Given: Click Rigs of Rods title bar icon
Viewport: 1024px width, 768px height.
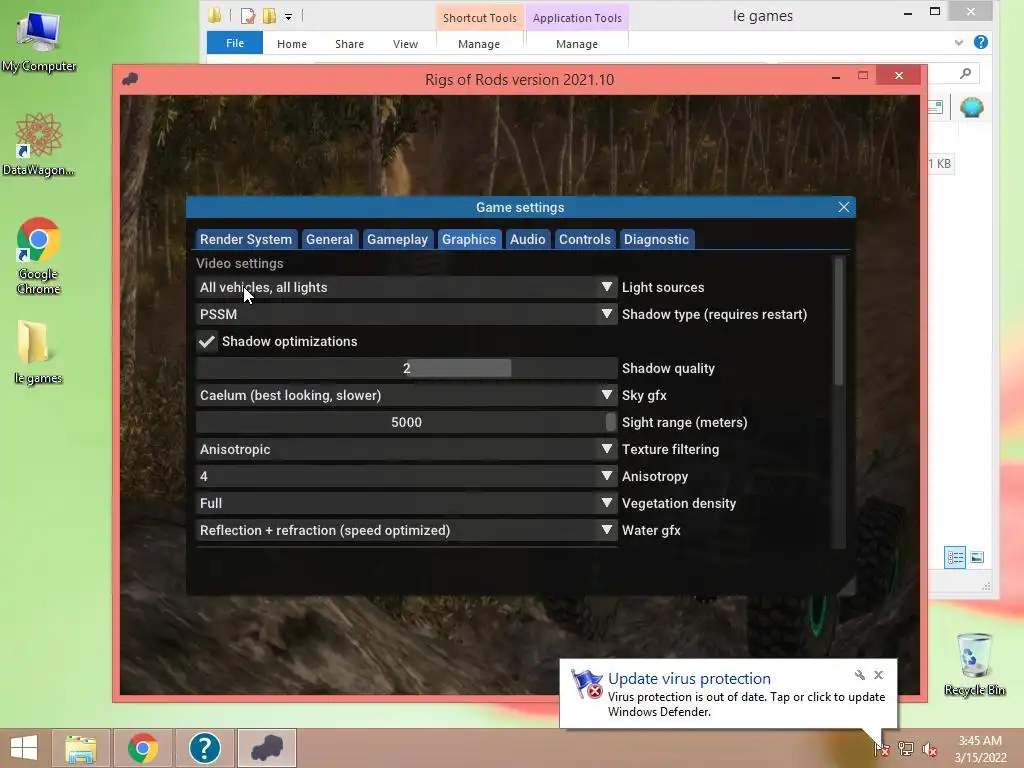Looking at the screenshot, I should (x=130, y=79).
